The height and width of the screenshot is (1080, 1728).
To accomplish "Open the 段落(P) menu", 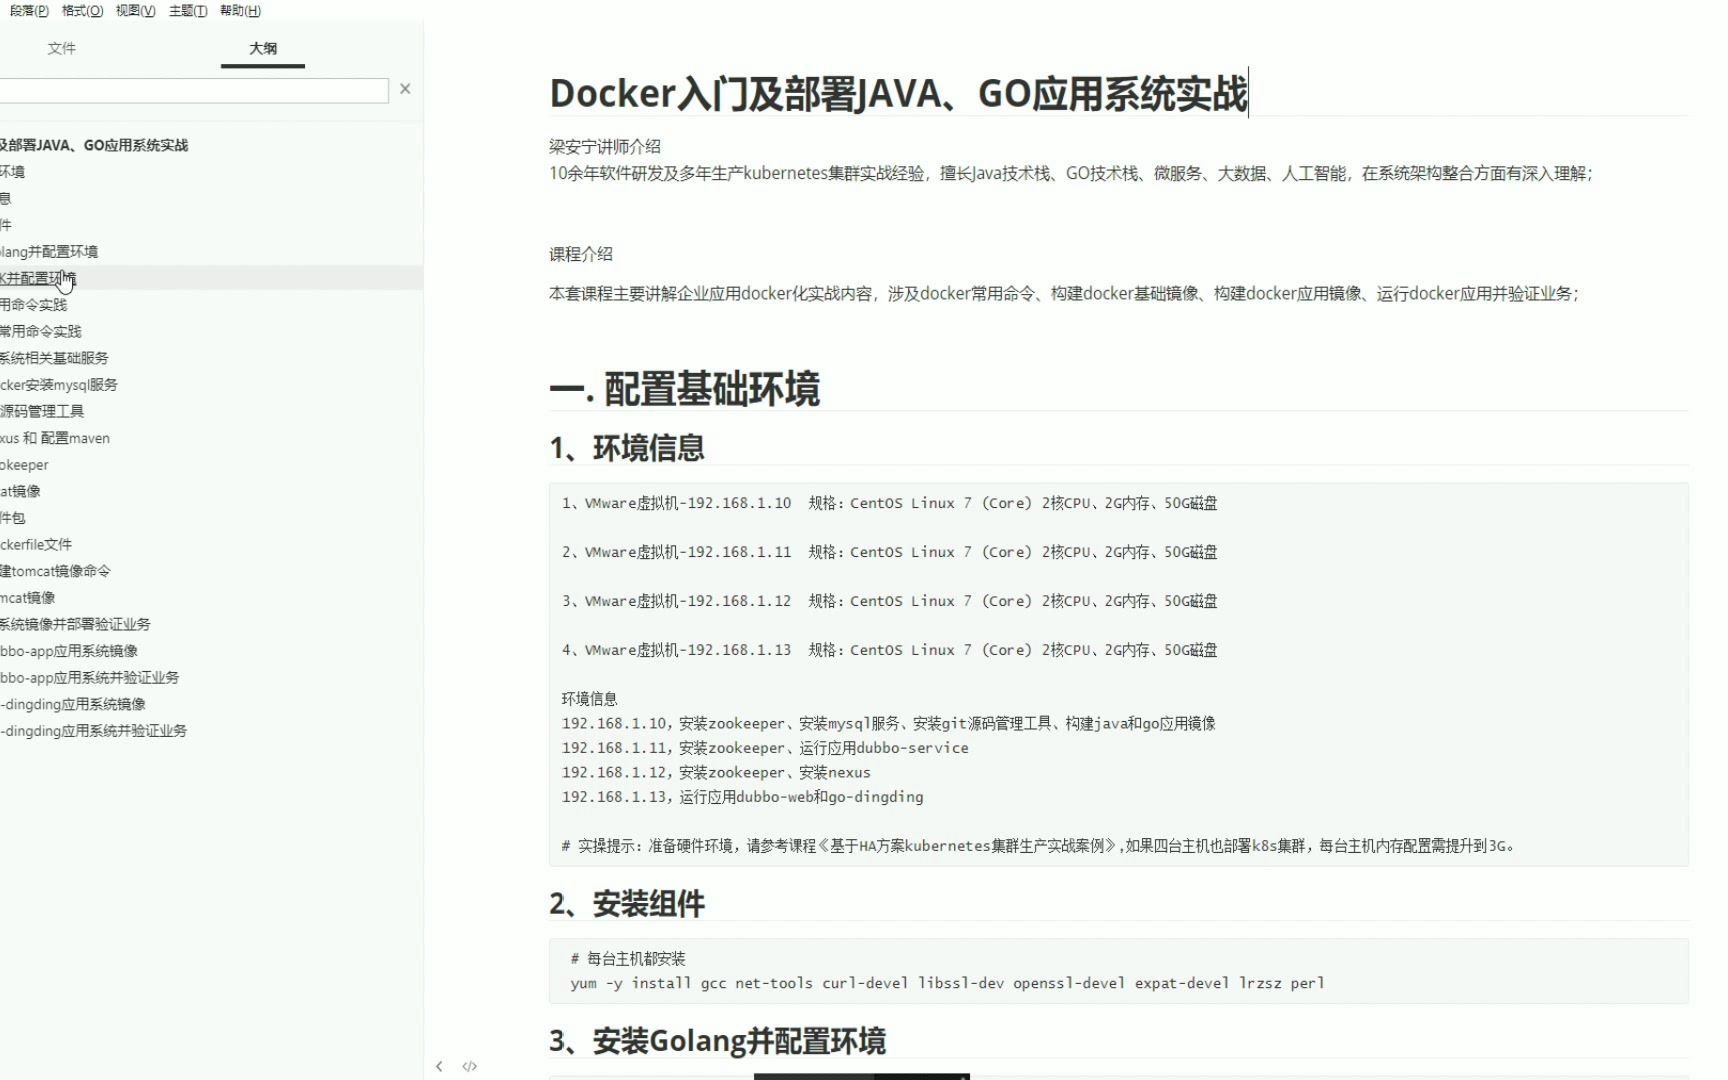I will (x=28, y=11).
